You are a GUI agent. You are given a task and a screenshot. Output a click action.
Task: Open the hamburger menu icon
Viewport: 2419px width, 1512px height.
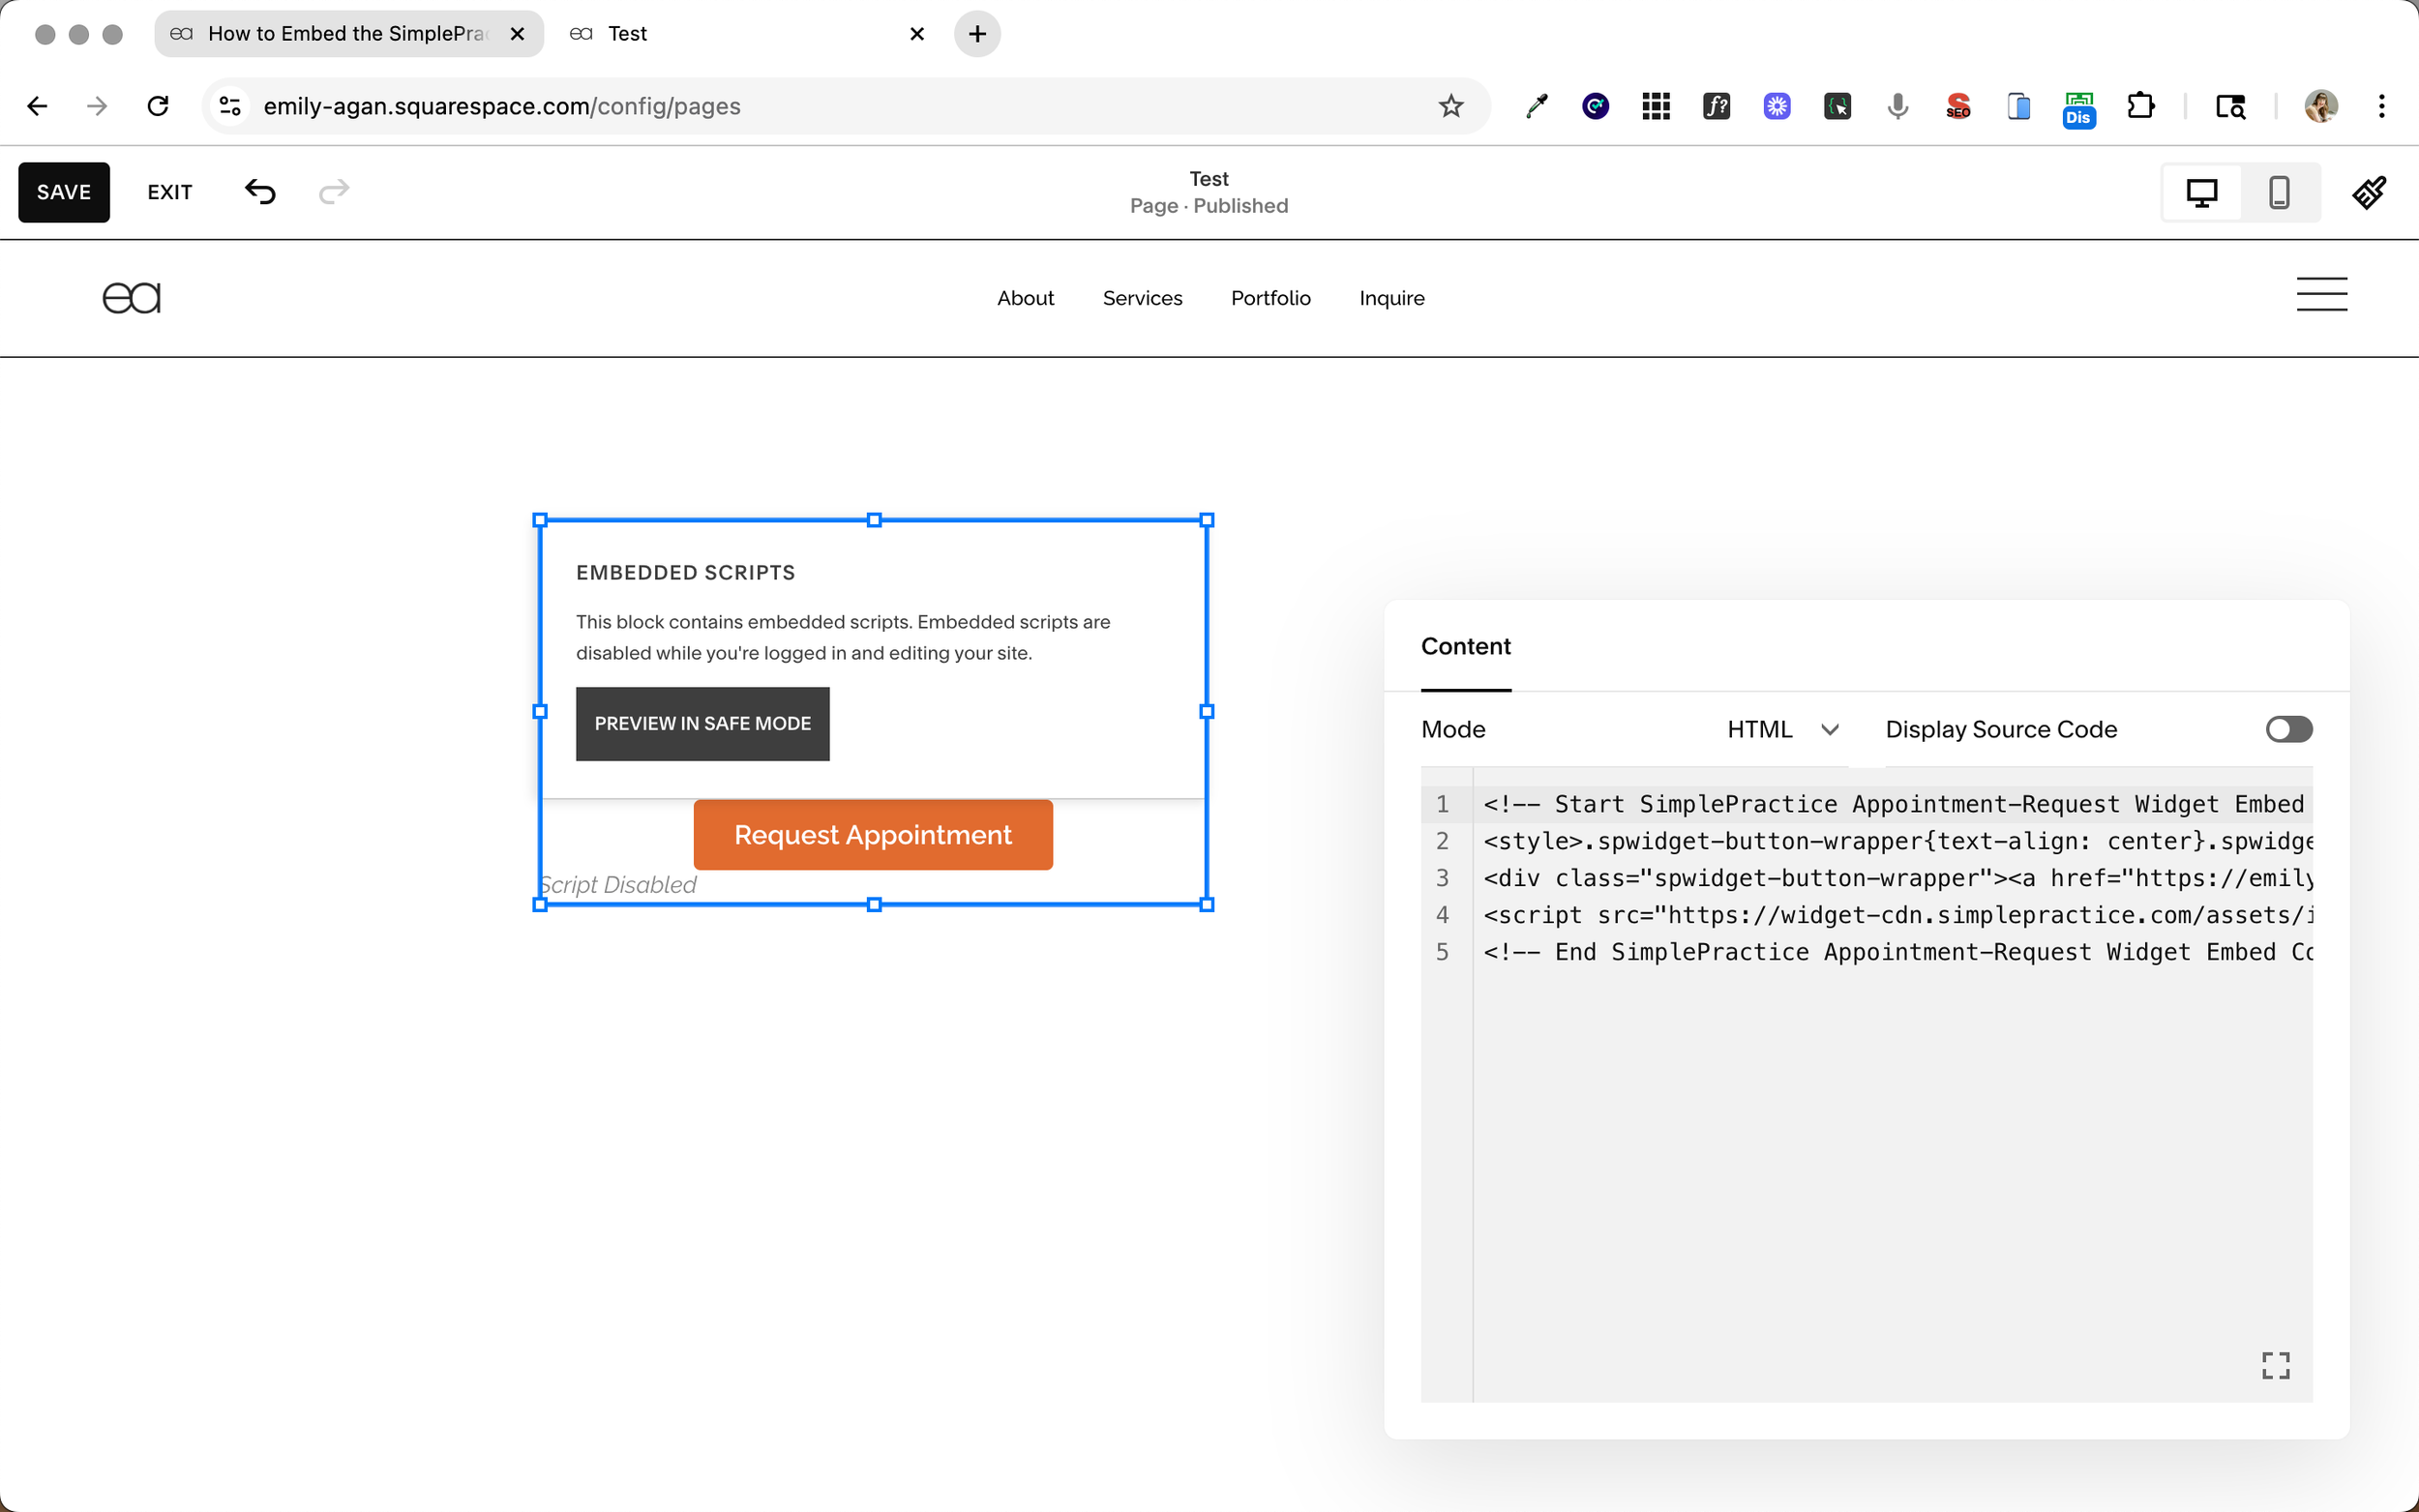click(x=2321, y=295)
